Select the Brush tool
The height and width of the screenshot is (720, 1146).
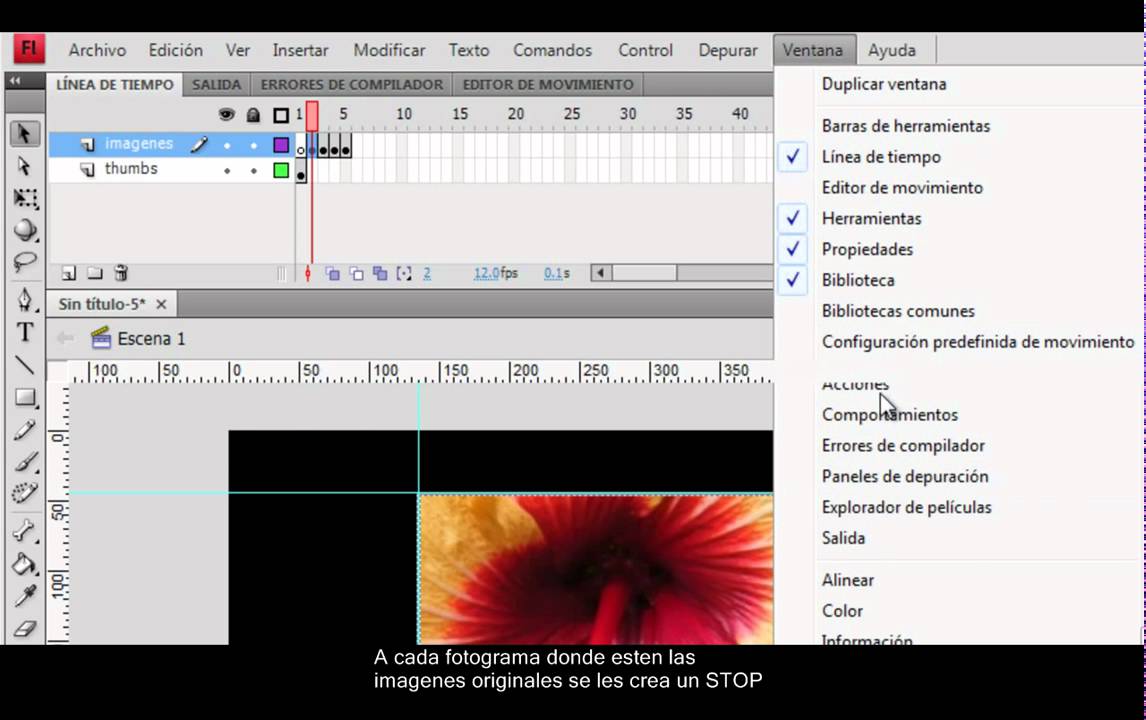tap(25, 461)
